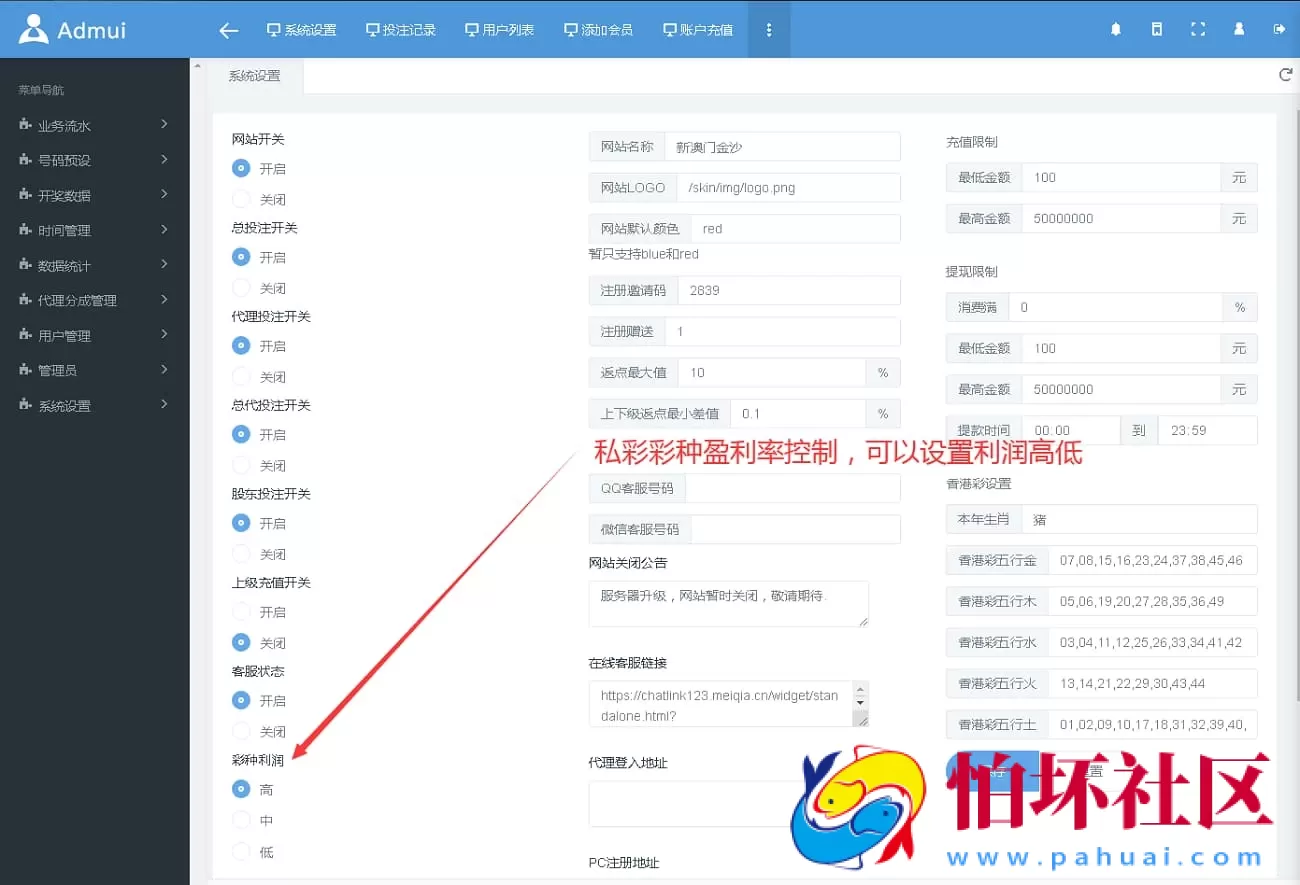Click the mobile device icon in the header
The height and width of the screenshot is (885, 1300).
[1156, 29]
